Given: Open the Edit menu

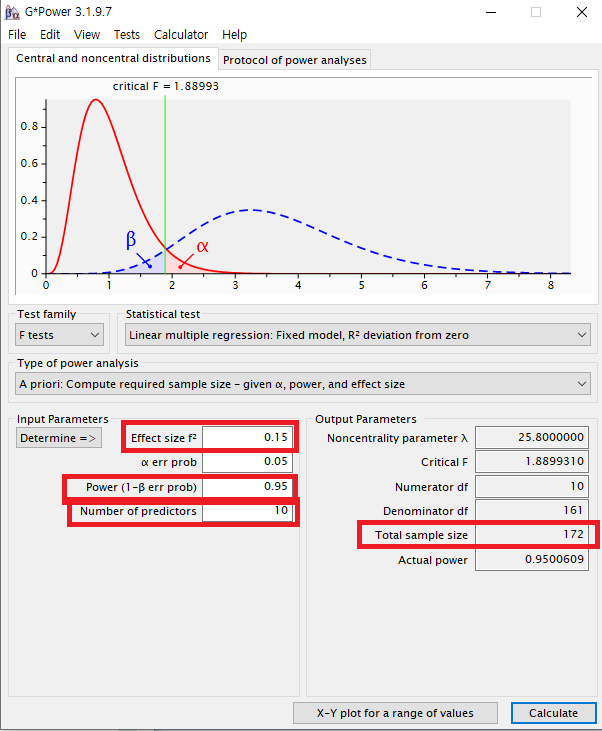Looking at the screenshot, I should 50,35.
